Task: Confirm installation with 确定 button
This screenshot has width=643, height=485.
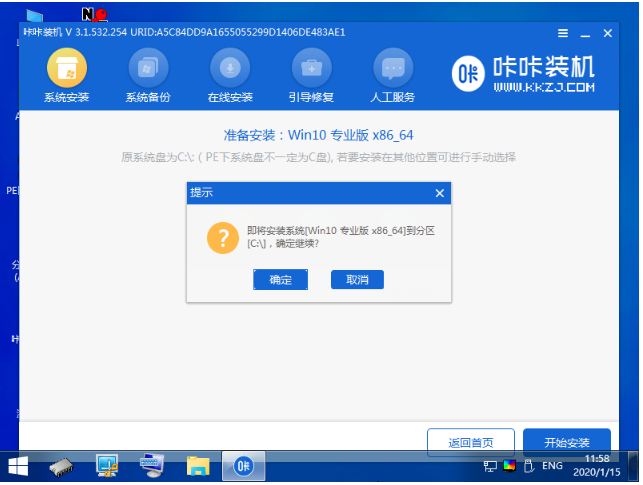Action: (x=280, y=280)
